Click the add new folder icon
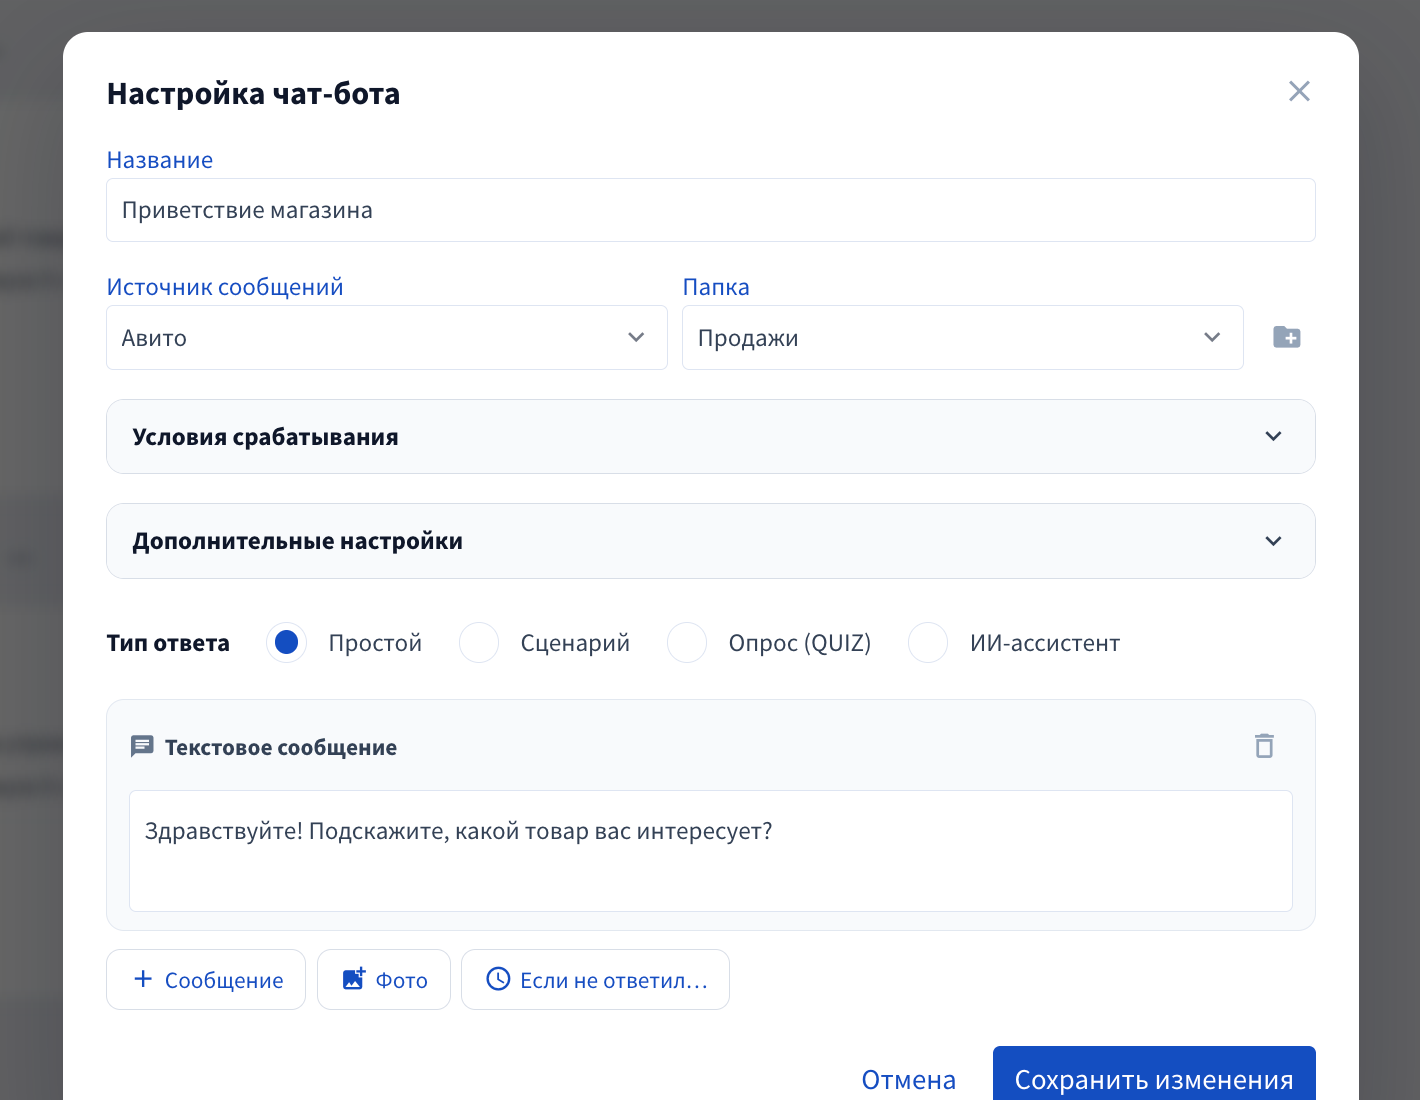The image size is (1420, 1100). coord(1287,337)
